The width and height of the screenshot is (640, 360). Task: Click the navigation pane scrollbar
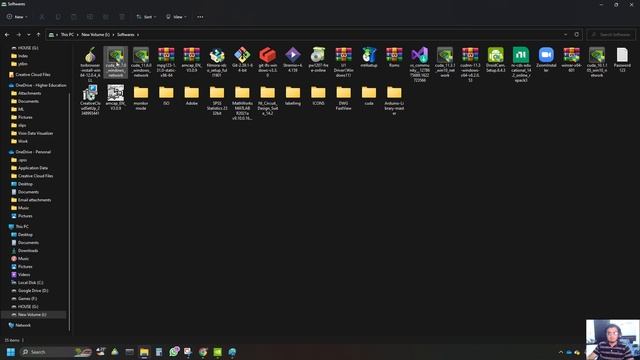tap(69, 211)
